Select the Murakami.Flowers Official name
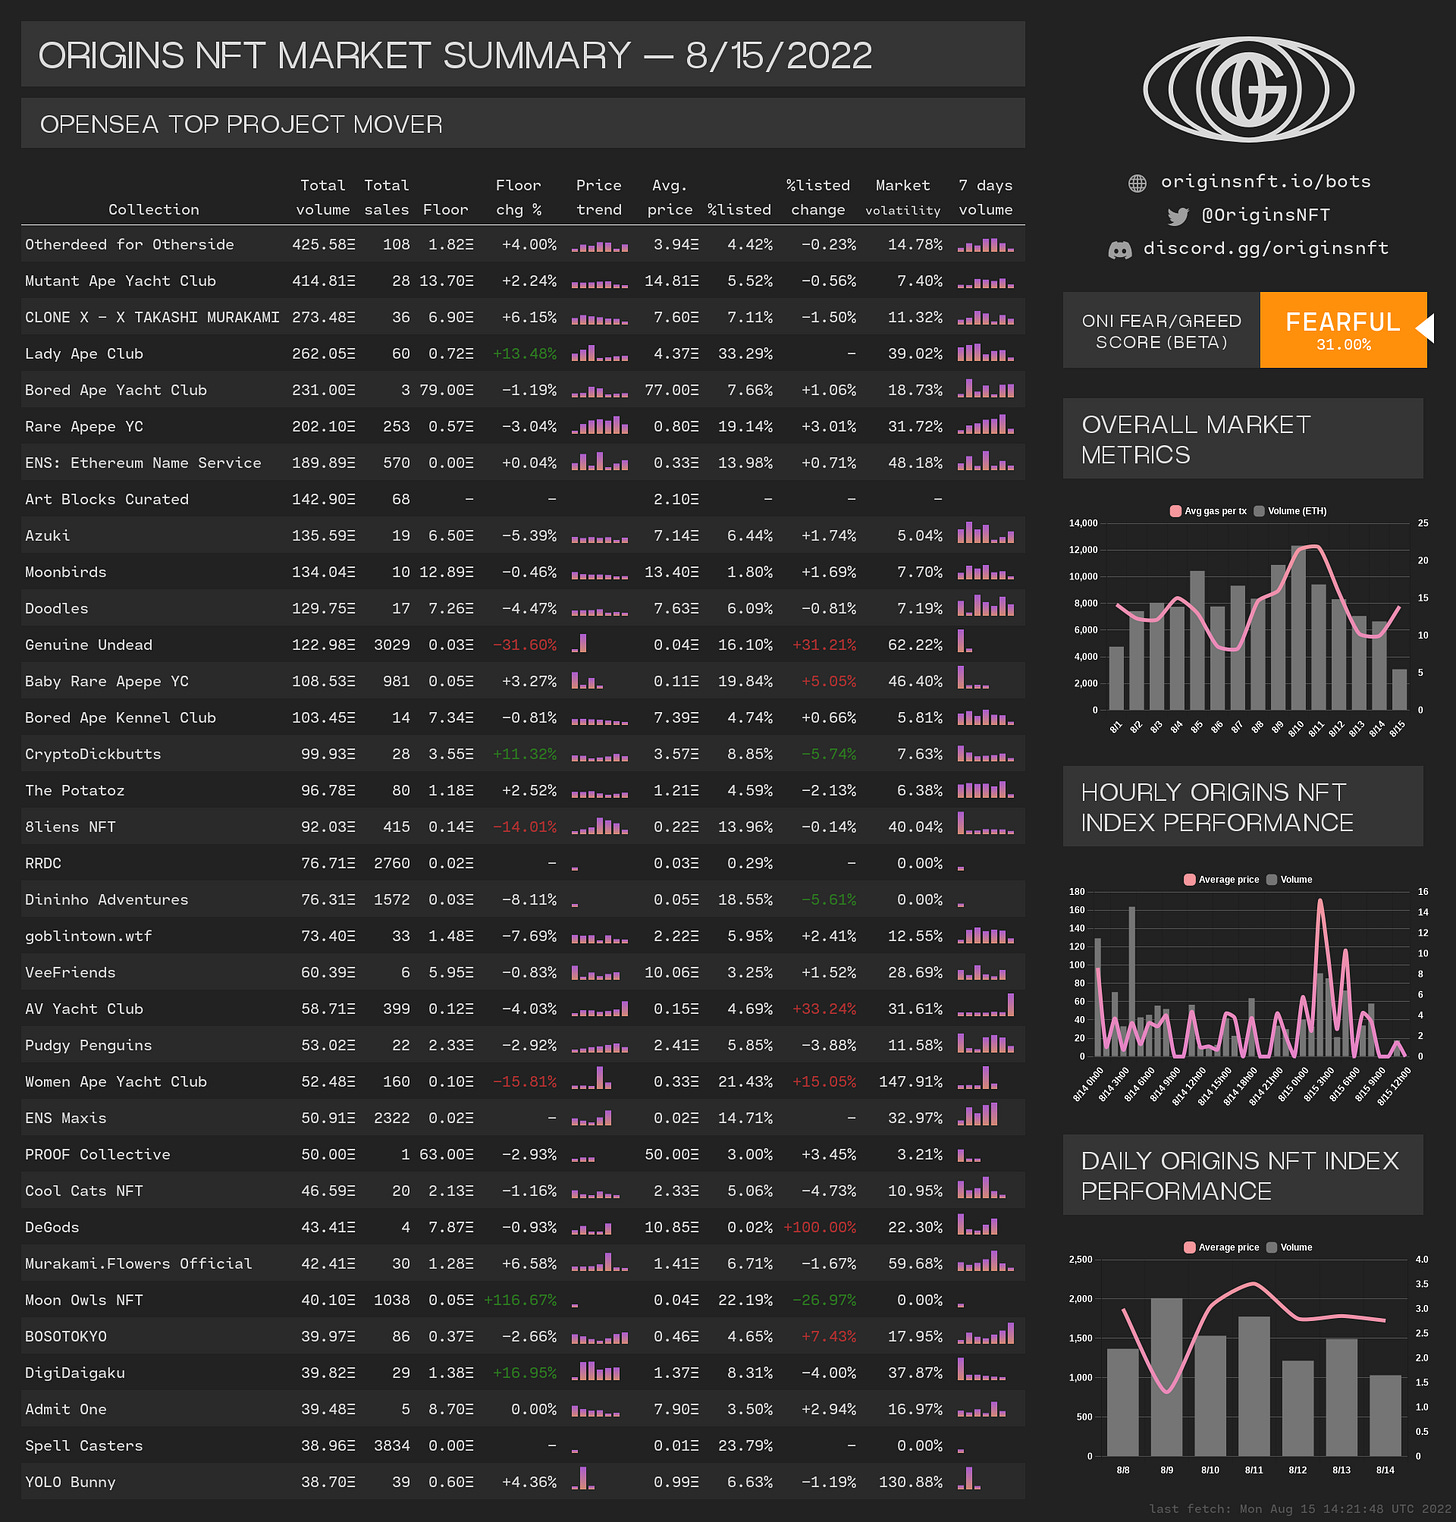 (139, 1264)
